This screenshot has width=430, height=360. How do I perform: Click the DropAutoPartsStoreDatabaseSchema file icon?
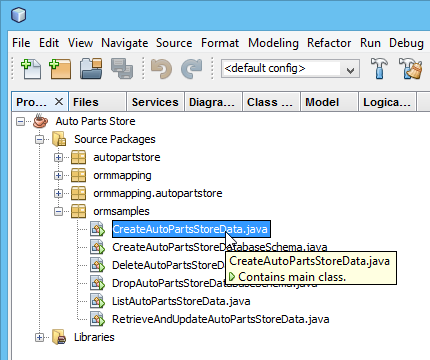pos(98,283)
